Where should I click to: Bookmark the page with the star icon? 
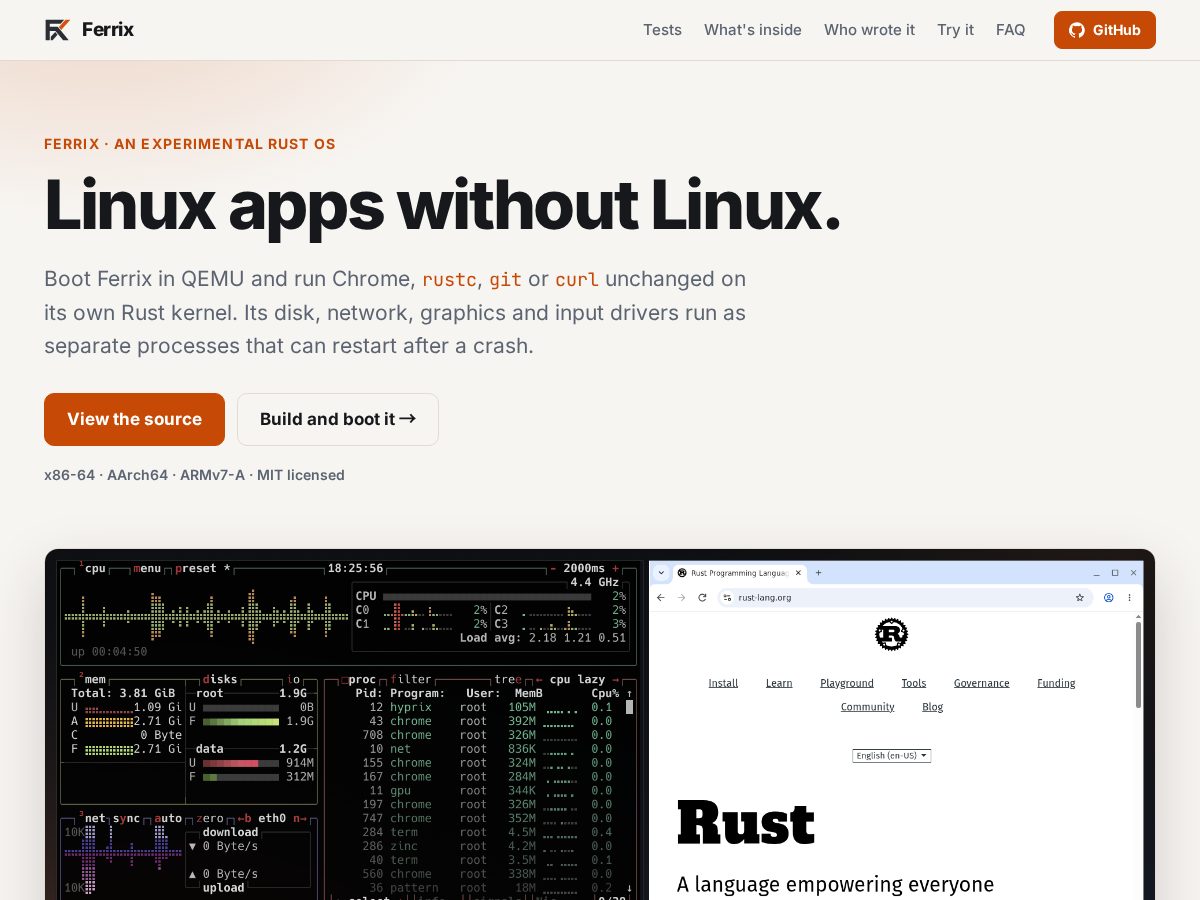(1080, 597)
